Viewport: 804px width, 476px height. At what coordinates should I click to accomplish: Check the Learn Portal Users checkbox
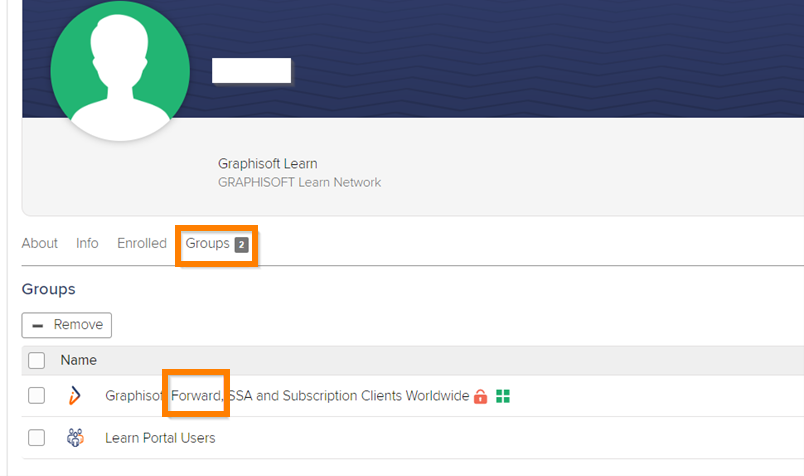point(36,438)
